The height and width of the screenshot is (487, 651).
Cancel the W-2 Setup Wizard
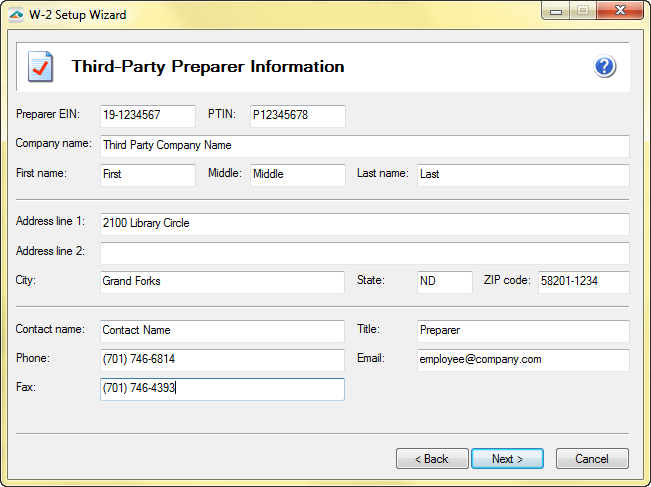point(591,459)
